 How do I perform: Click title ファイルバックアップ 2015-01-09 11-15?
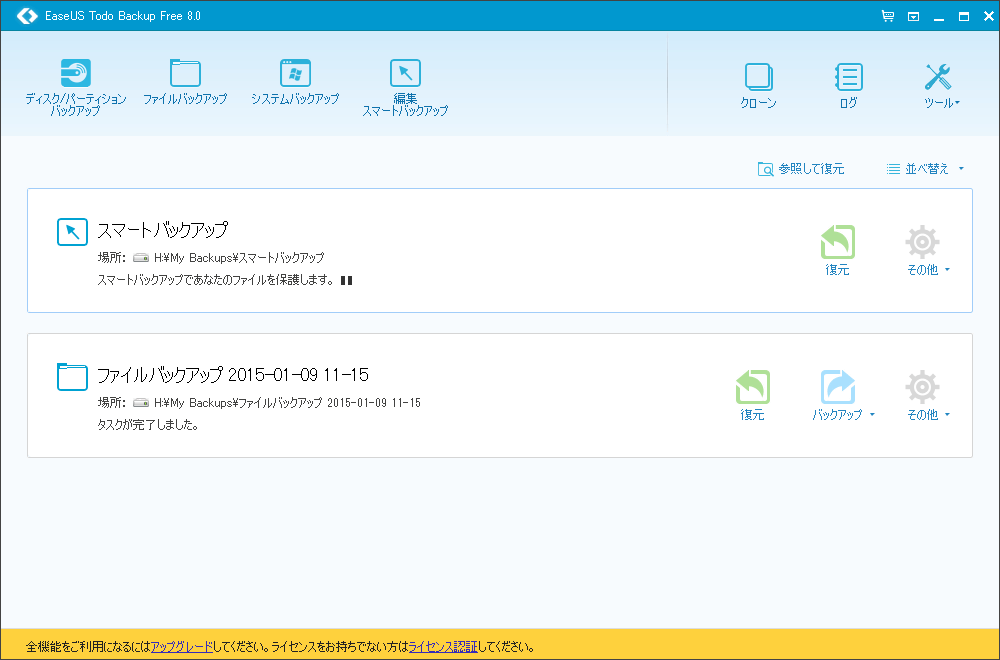[233, 374]
